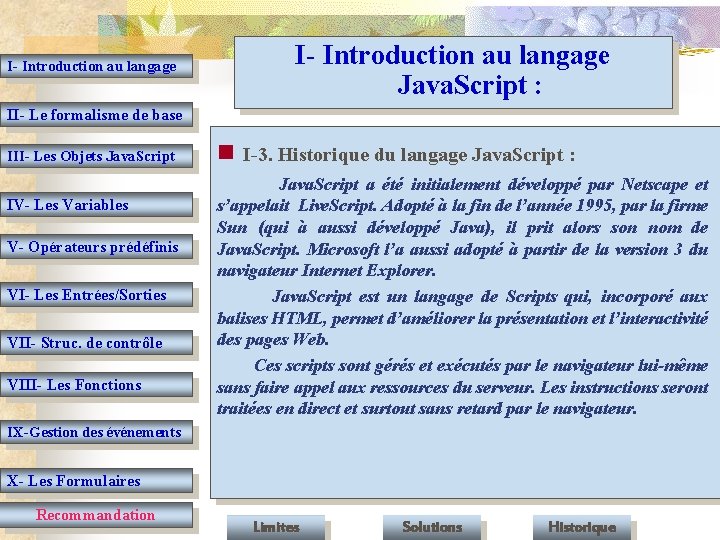Open the 'I- Introduction au langage' section

coord(96,66)
